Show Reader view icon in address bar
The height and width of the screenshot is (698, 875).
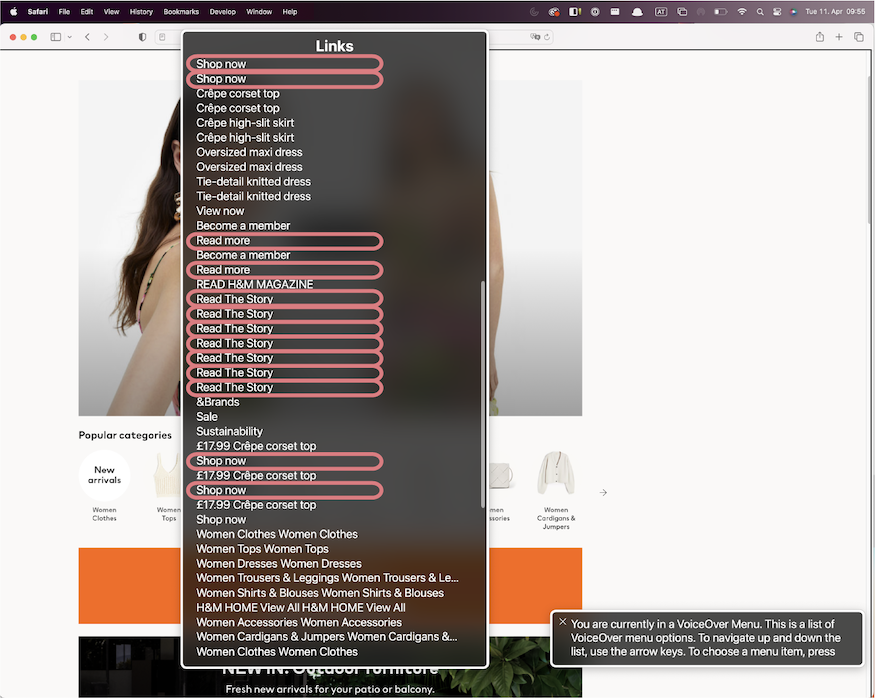click(162, 37)
